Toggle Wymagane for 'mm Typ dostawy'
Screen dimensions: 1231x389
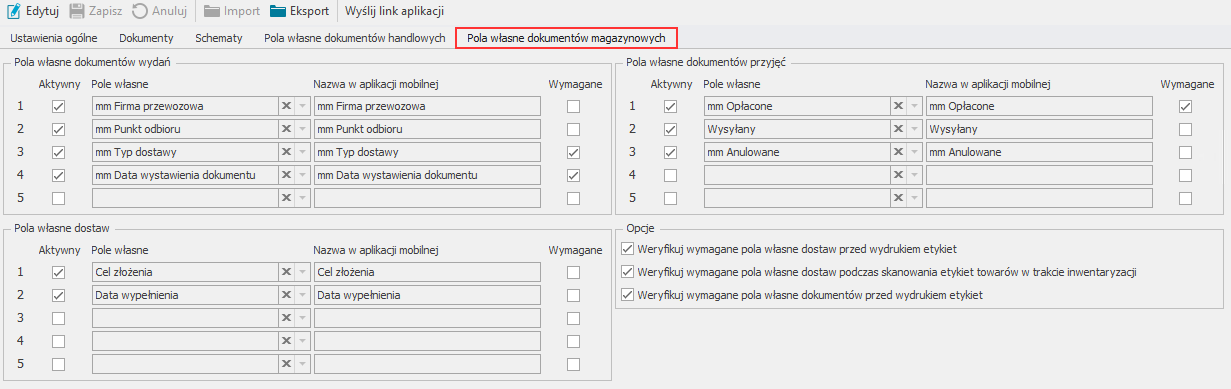(573, 152)
